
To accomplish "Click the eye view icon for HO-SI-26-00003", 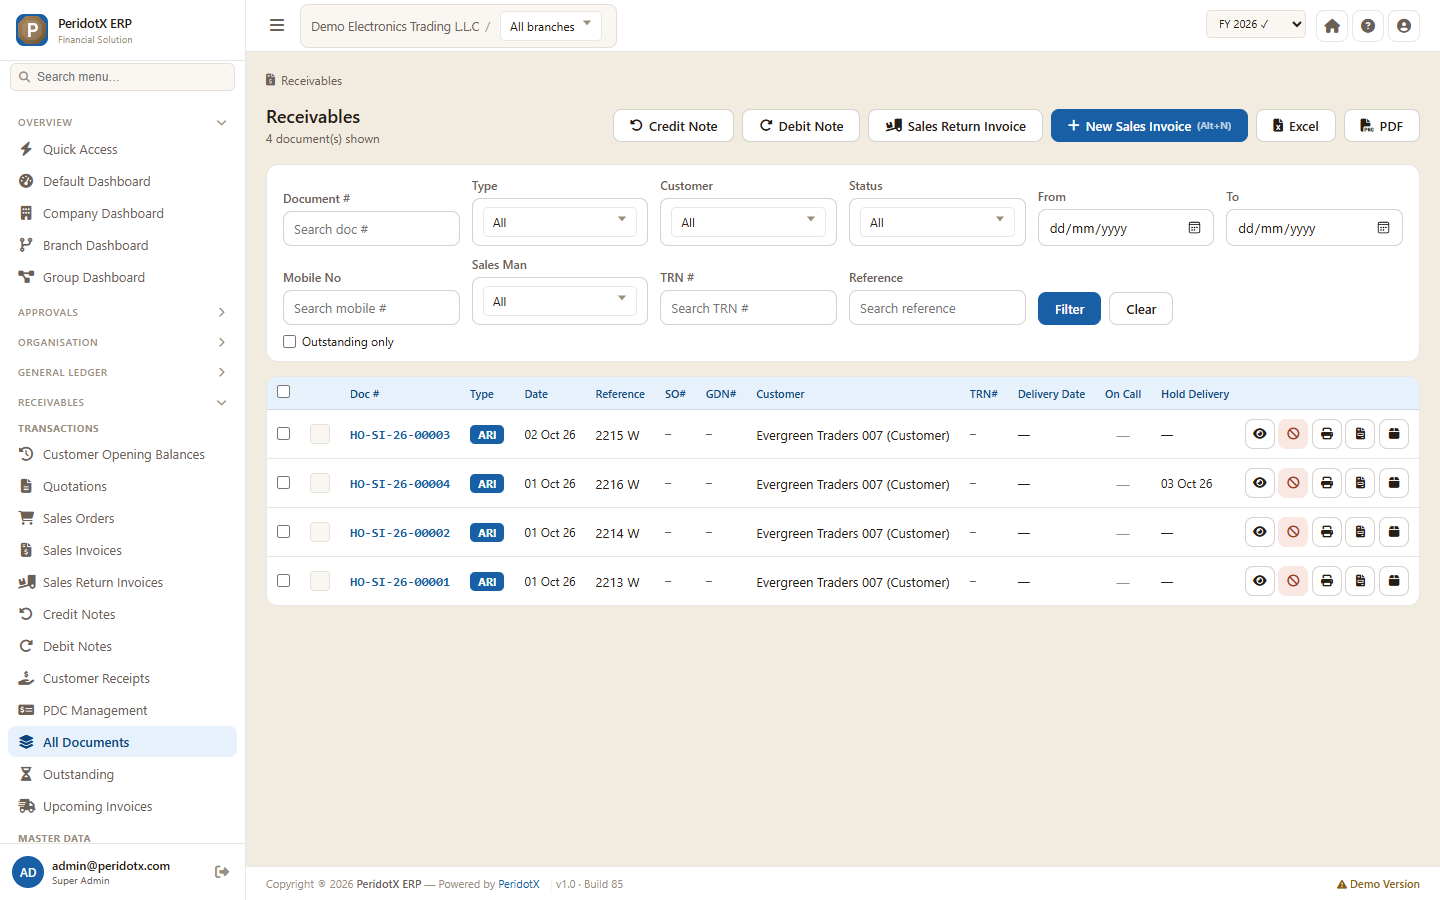I will (1260, 434).
